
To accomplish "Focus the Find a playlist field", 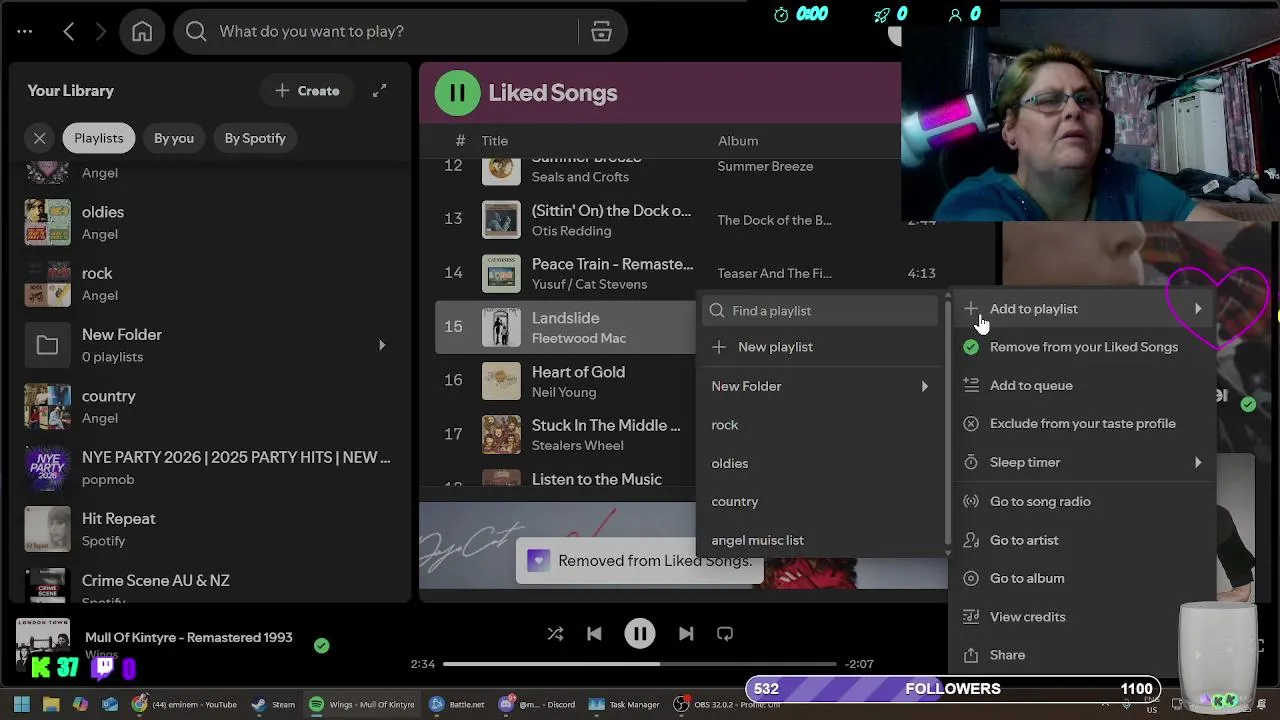I will (820, 311).
